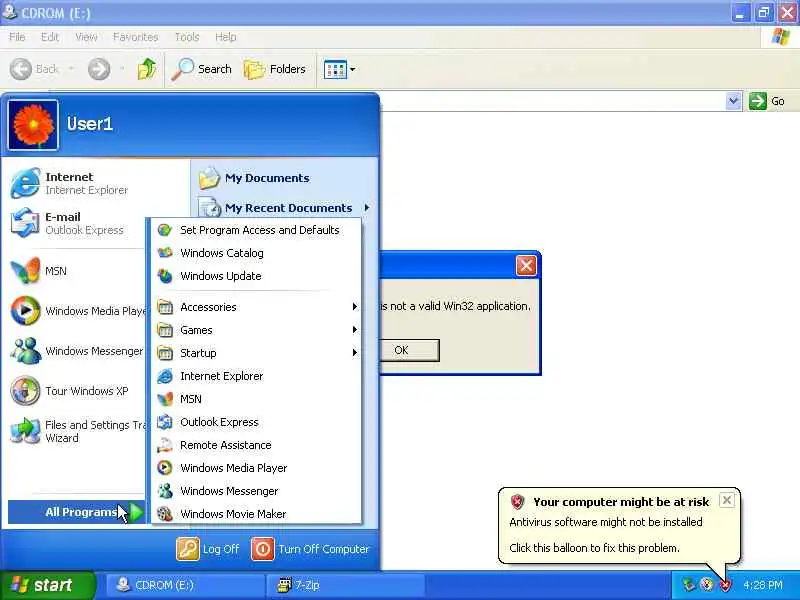Open Files and Settings Transfer Wizard
The image size is (800, 600).
[x=77, y=431]
